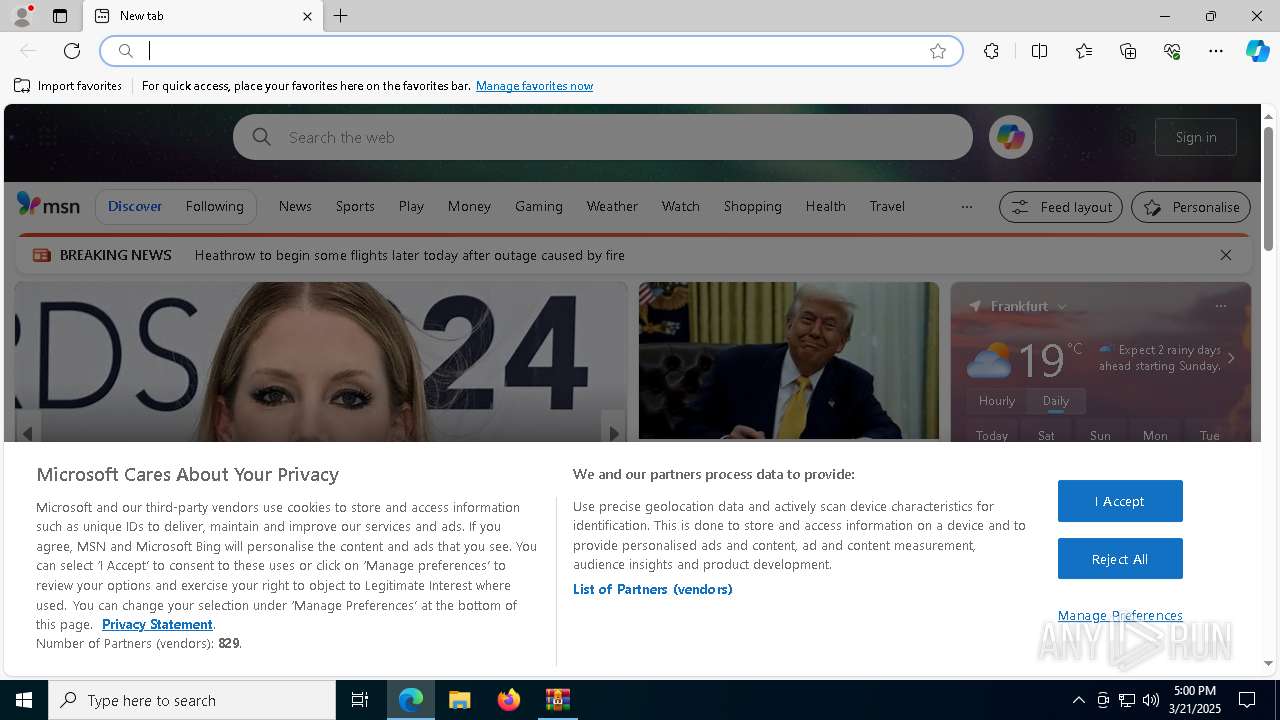
Task: Open a new tab with plus button
Action: tap(341, 16)
